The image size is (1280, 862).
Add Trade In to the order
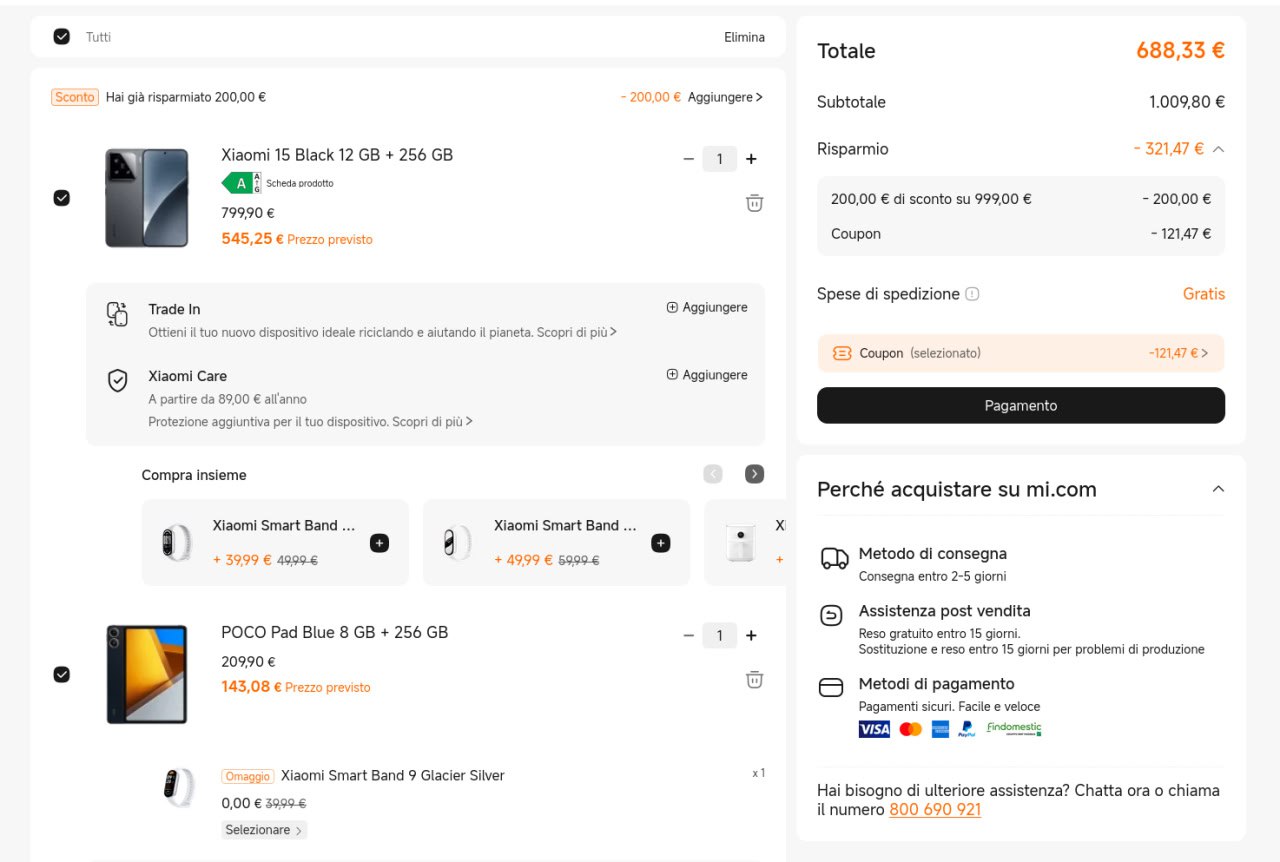707,308
